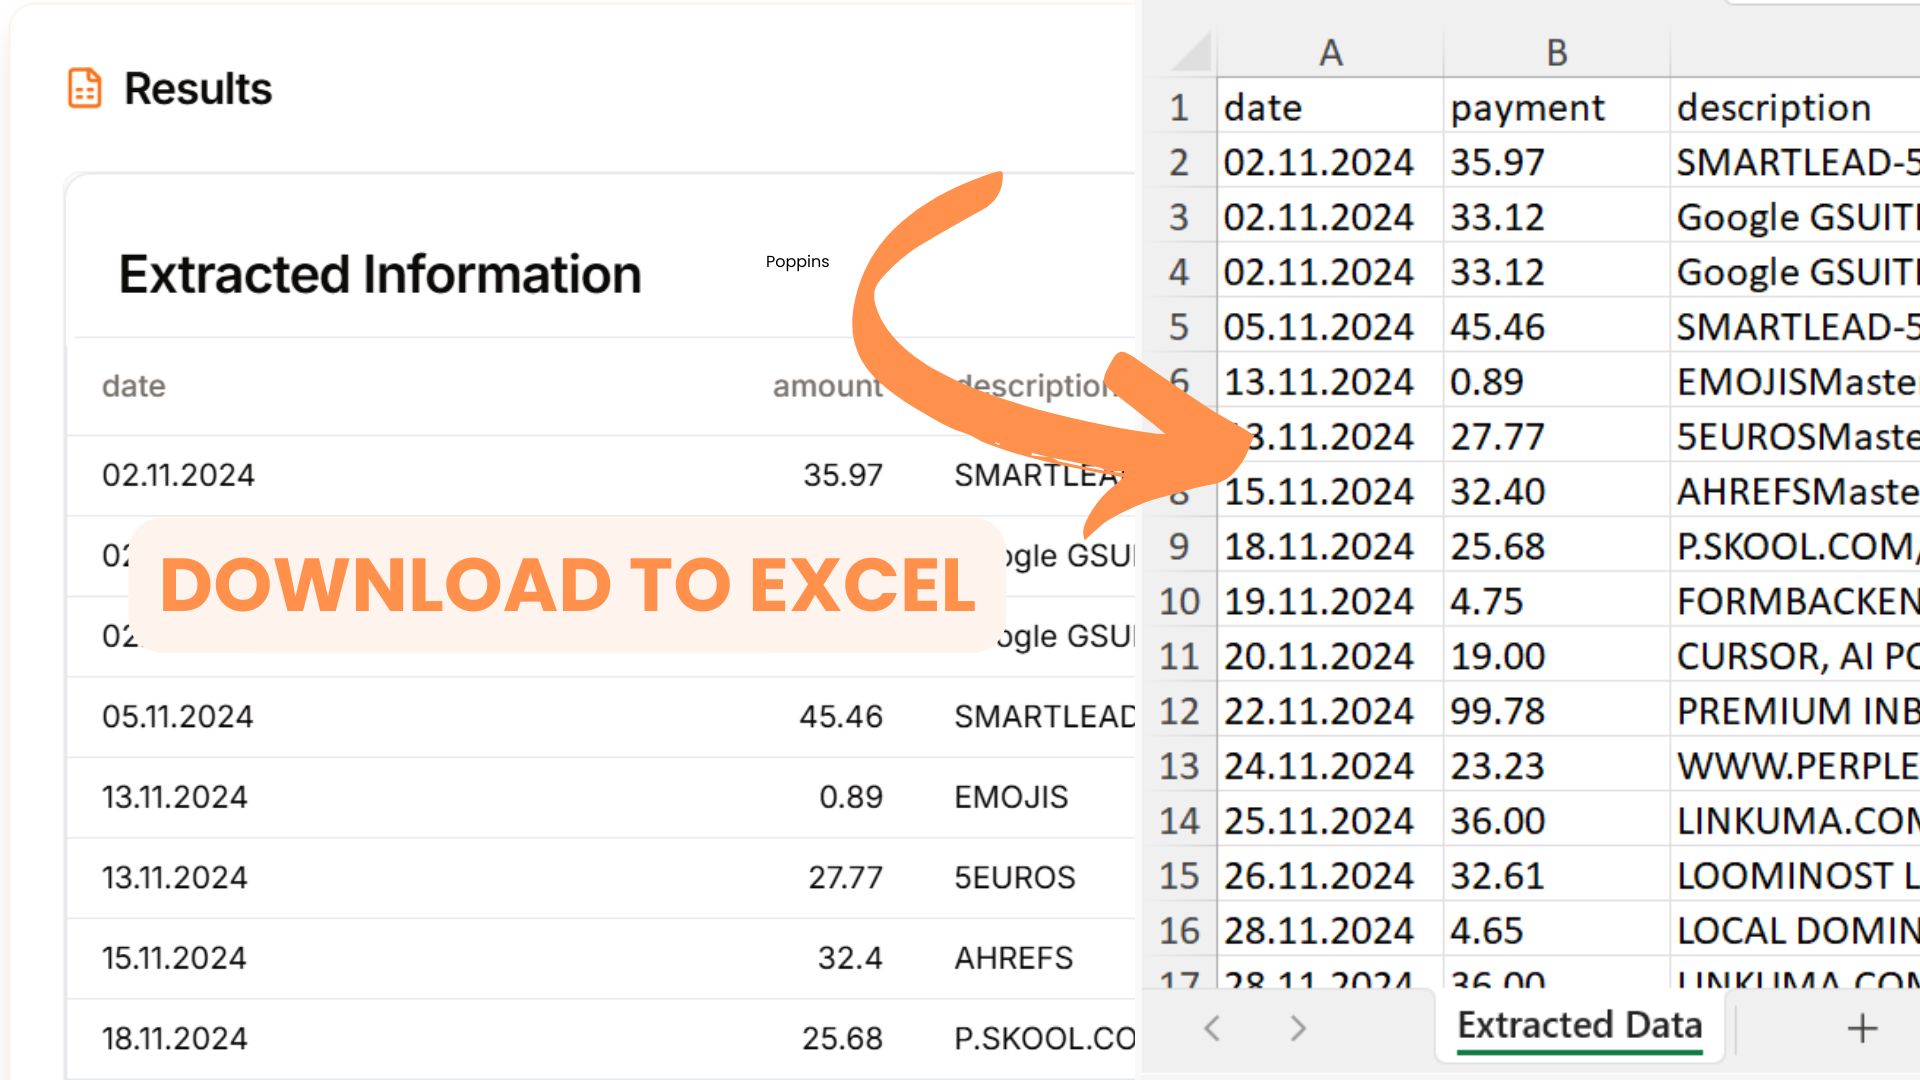The height and width of the screenshot is (1080, 1920).
Task: Click the next sheet arrow
Action: coord(1298,1028)
